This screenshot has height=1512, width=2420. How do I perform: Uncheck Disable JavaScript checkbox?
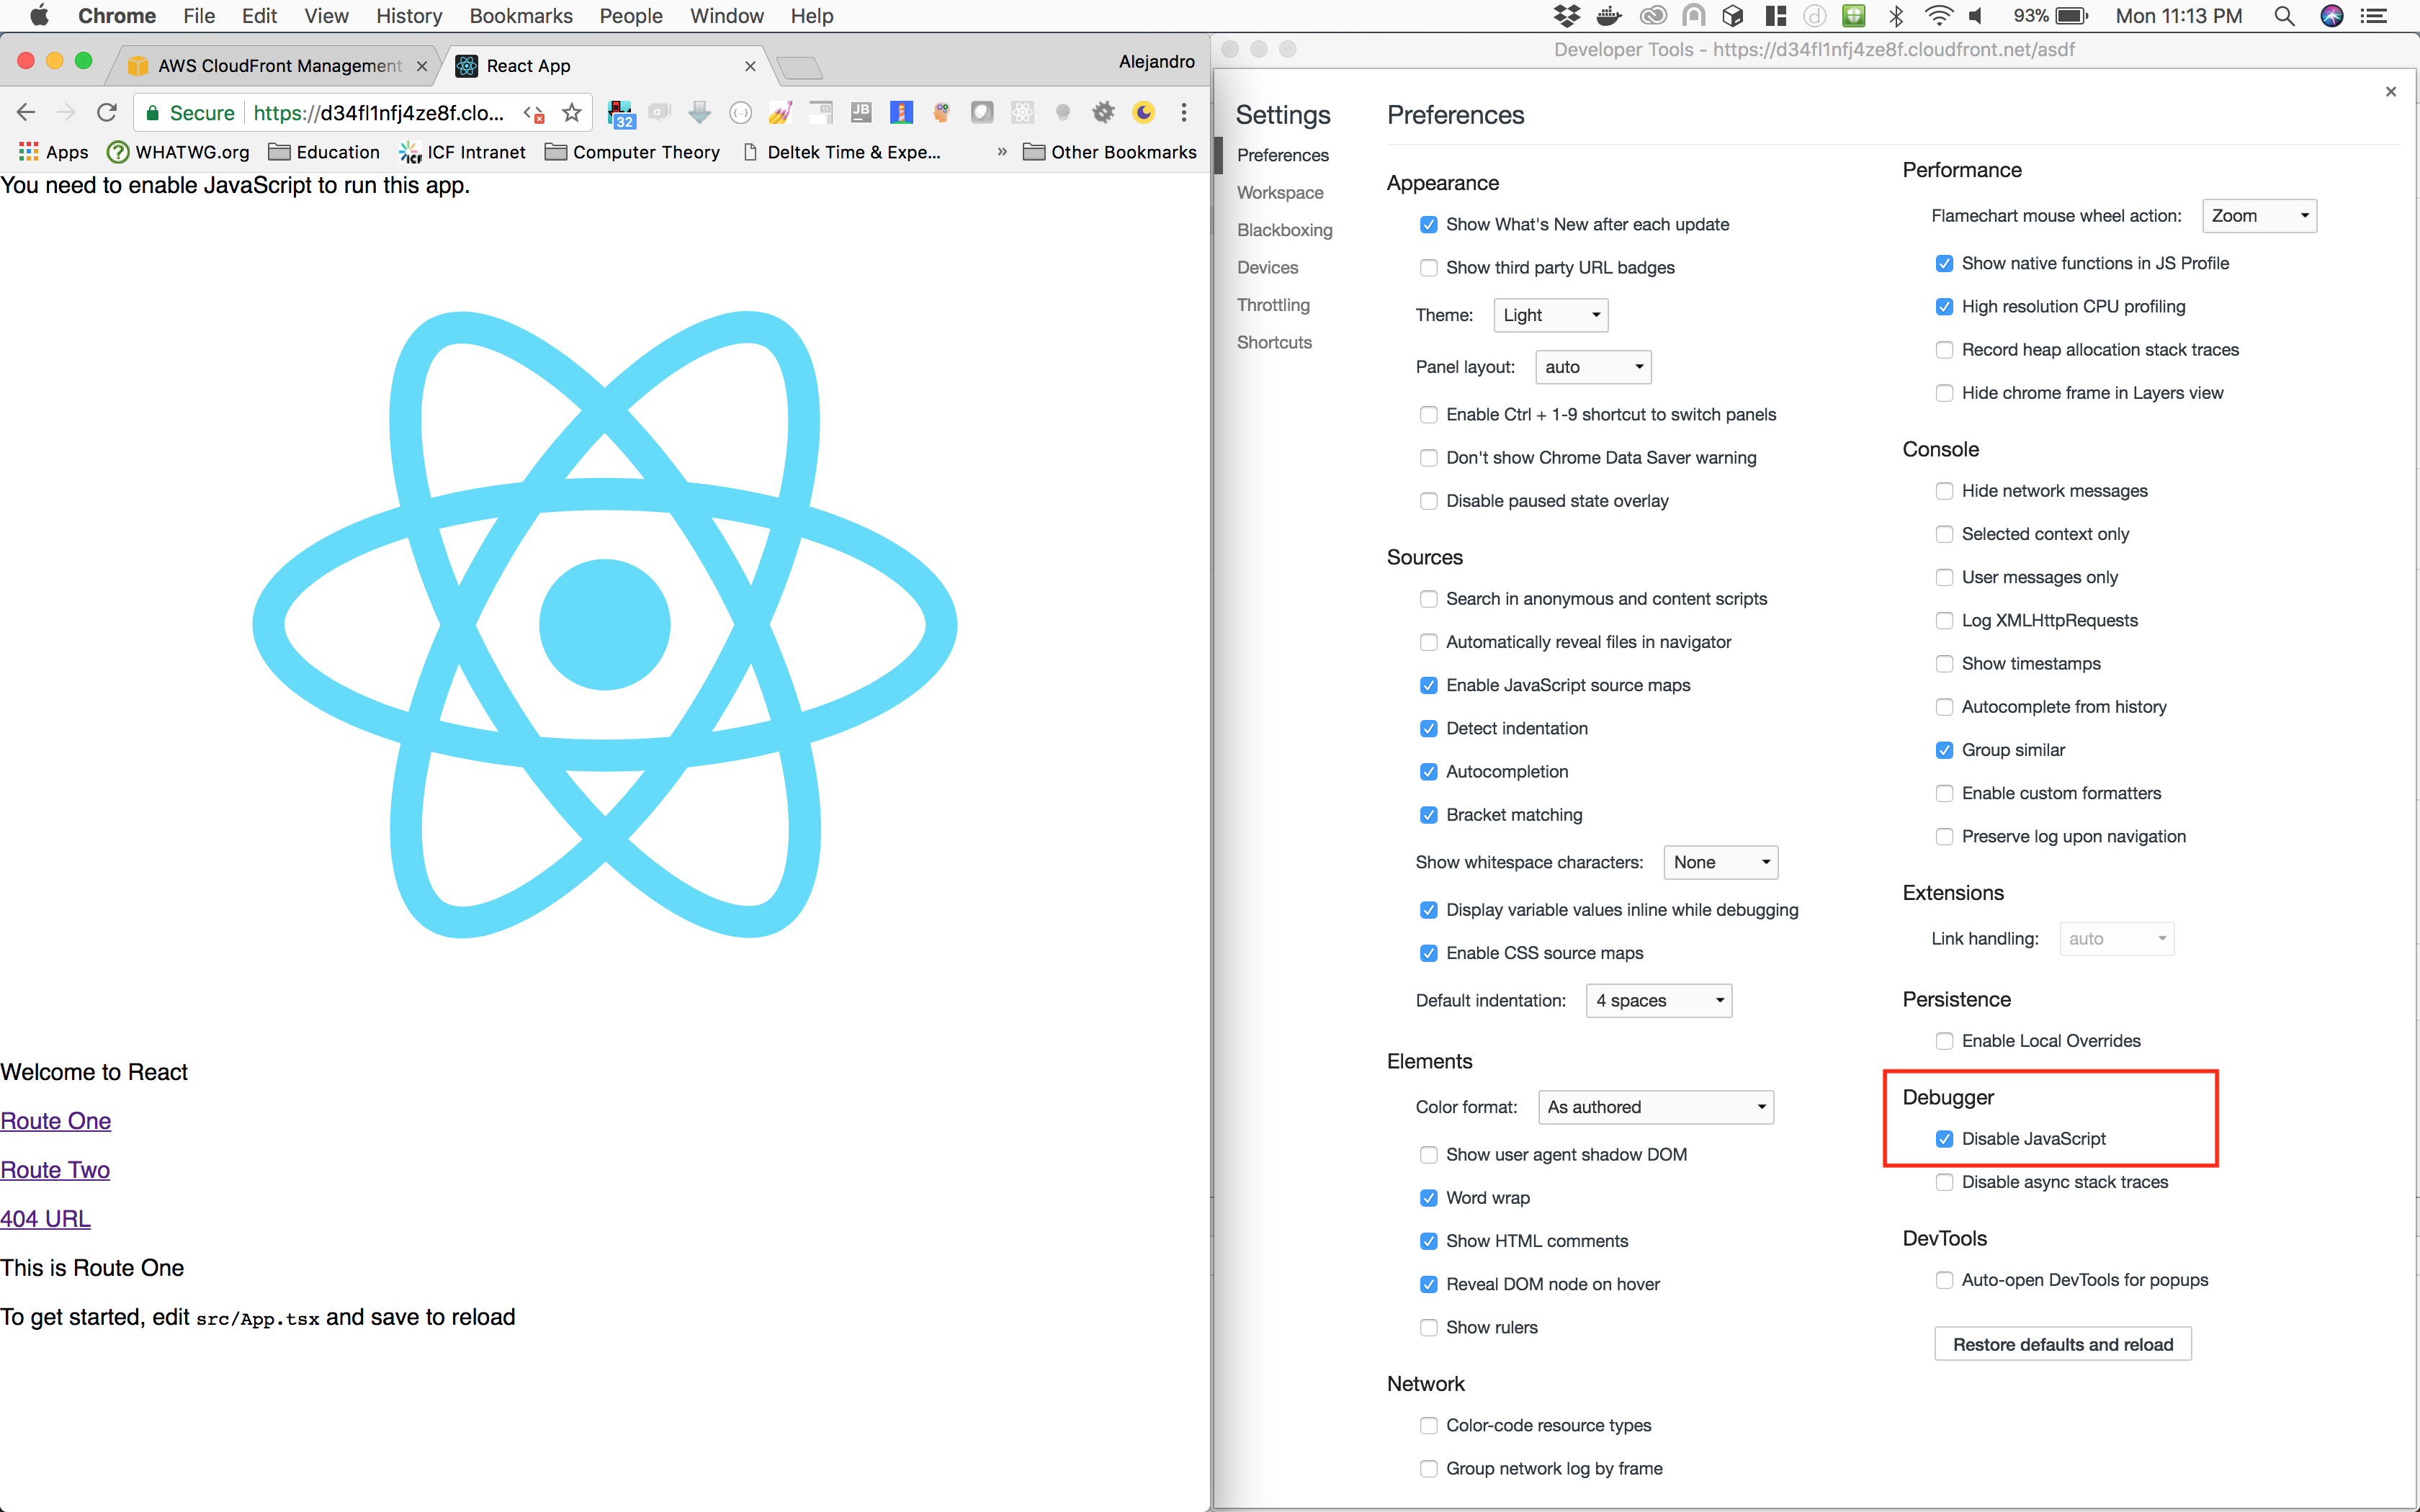click(1944, 1139)
